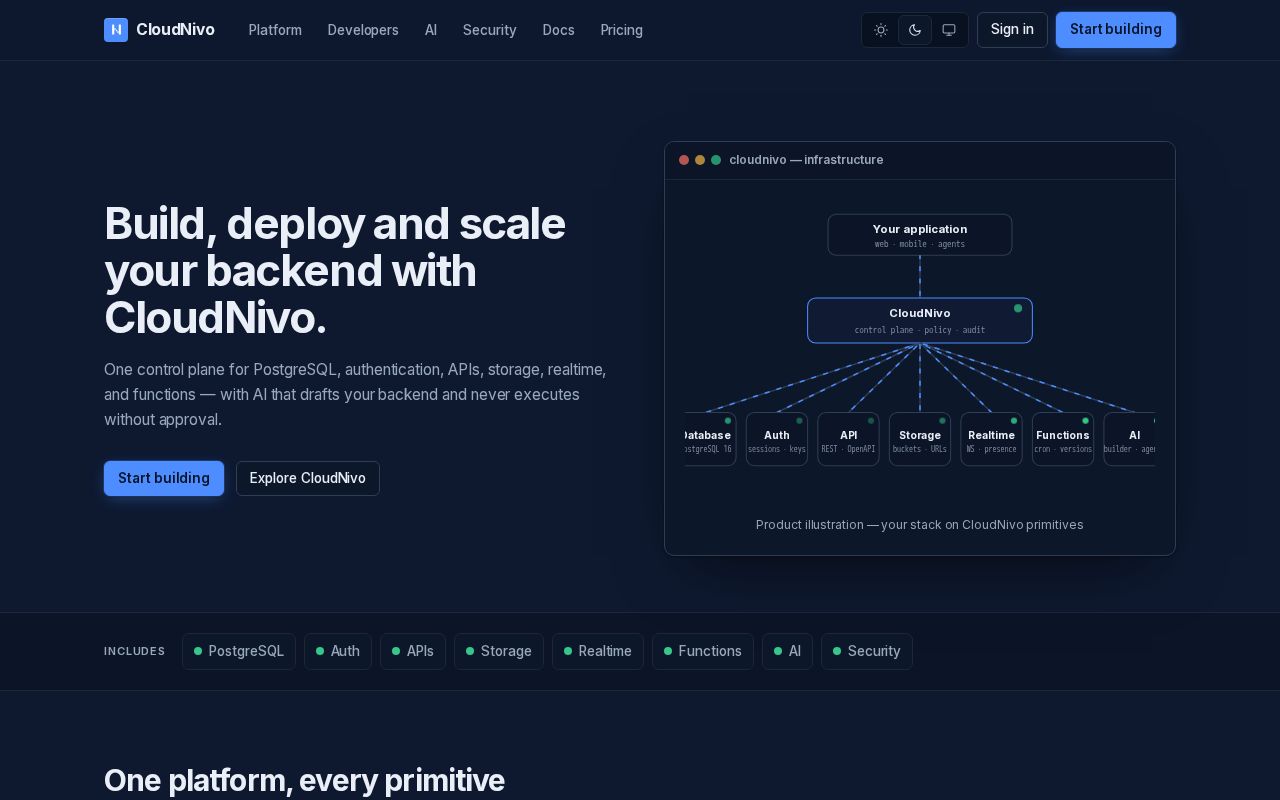1280x800 pixels.
Task: Click the Storage chip in Includes row
Action: pos(499,651)
